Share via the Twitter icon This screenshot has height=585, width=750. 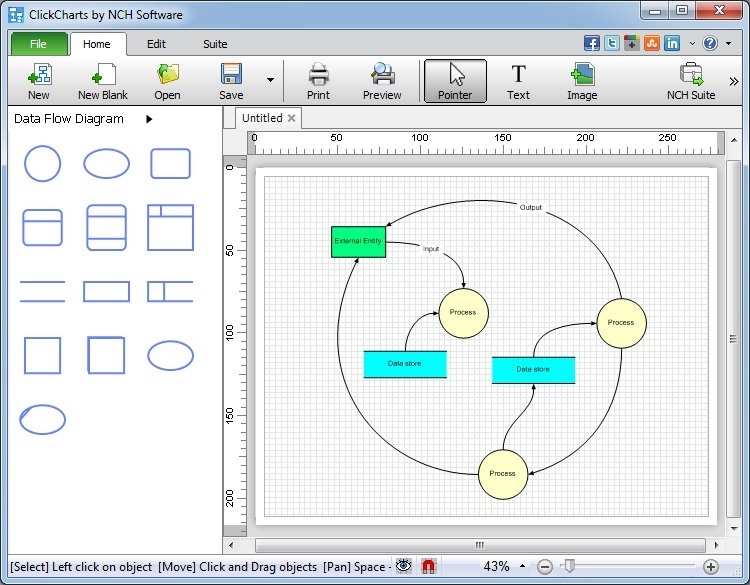(x=612, y=44)
